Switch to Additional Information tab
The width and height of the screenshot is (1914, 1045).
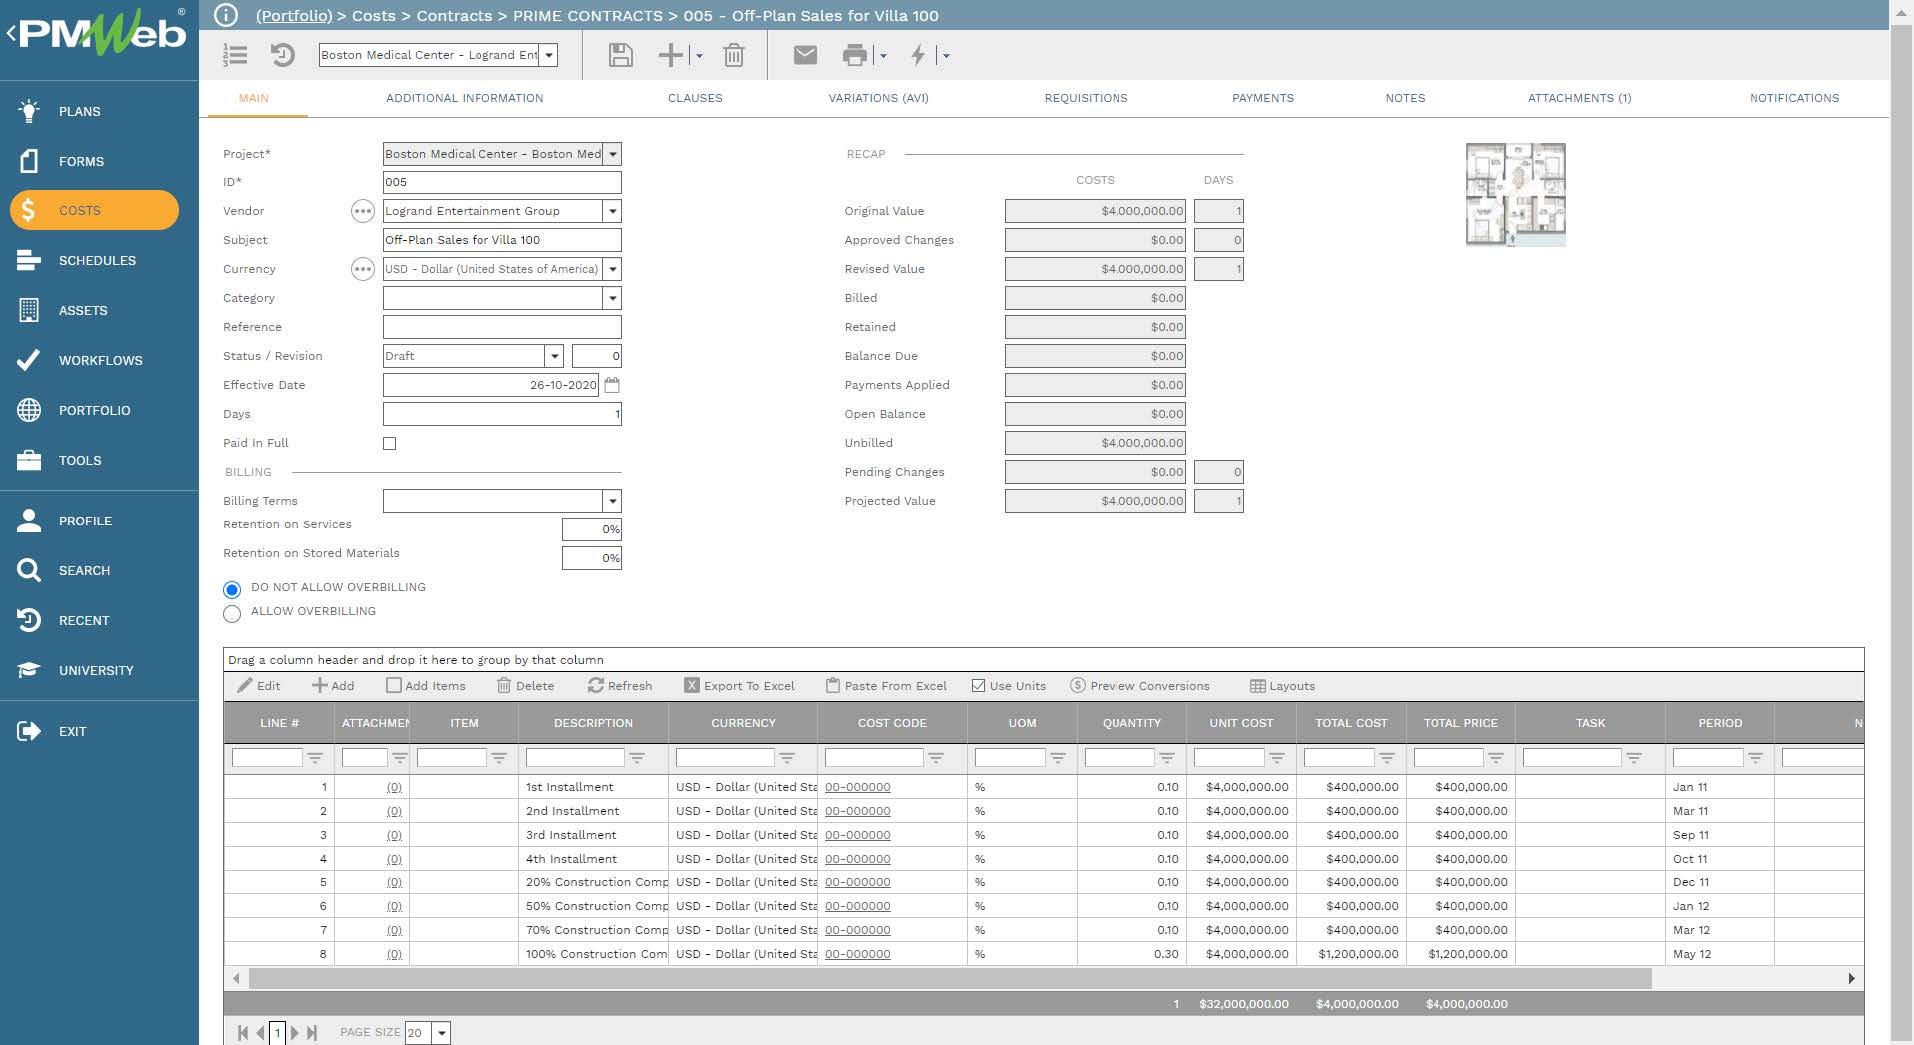pos(465,98)
